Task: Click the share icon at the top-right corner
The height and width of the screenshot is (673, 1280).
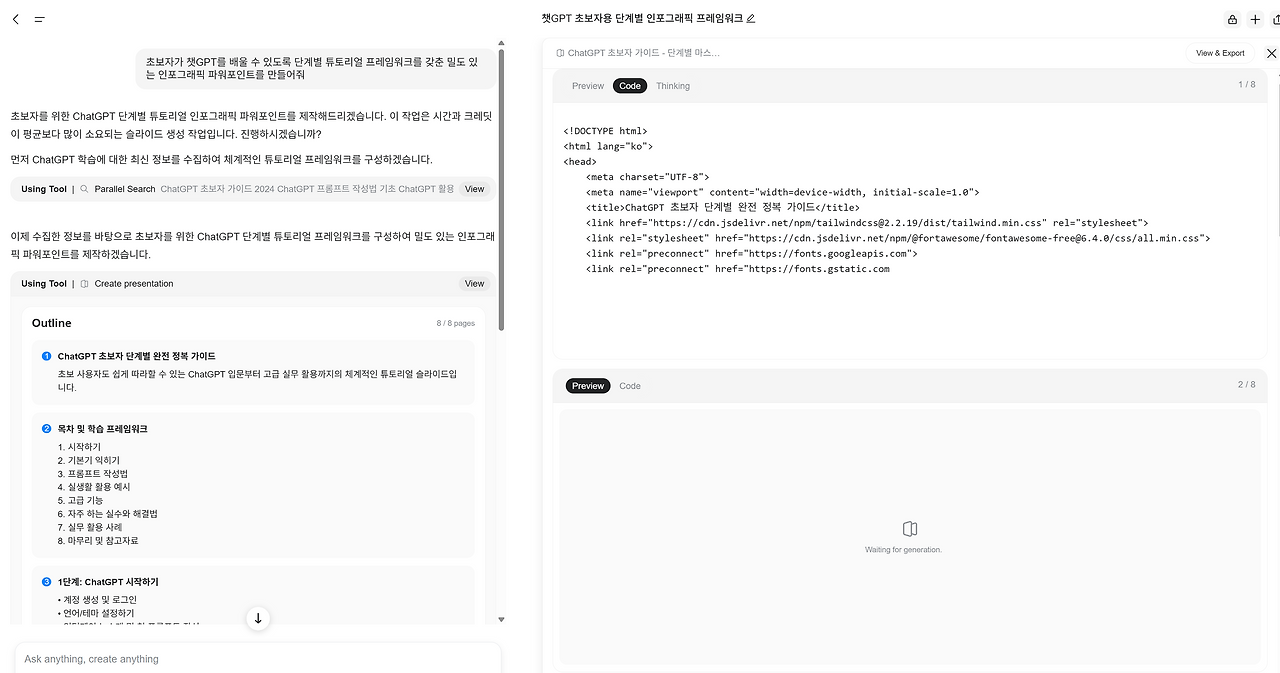Action: click(1277, 18)
